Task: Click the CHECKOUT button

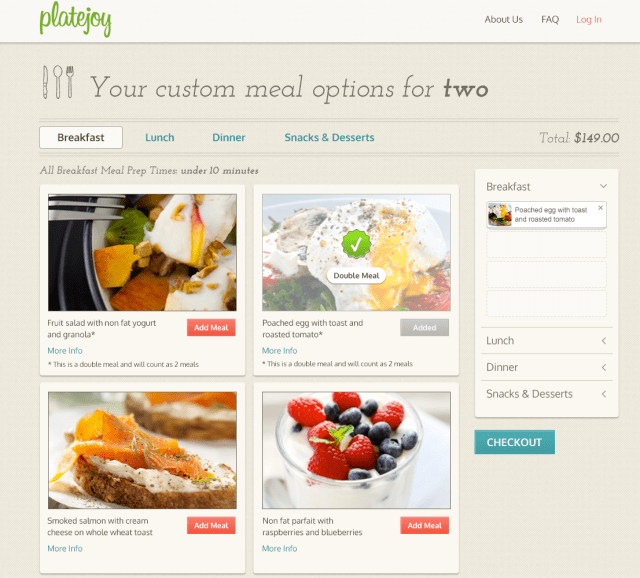Action: [x=514, y=442]
